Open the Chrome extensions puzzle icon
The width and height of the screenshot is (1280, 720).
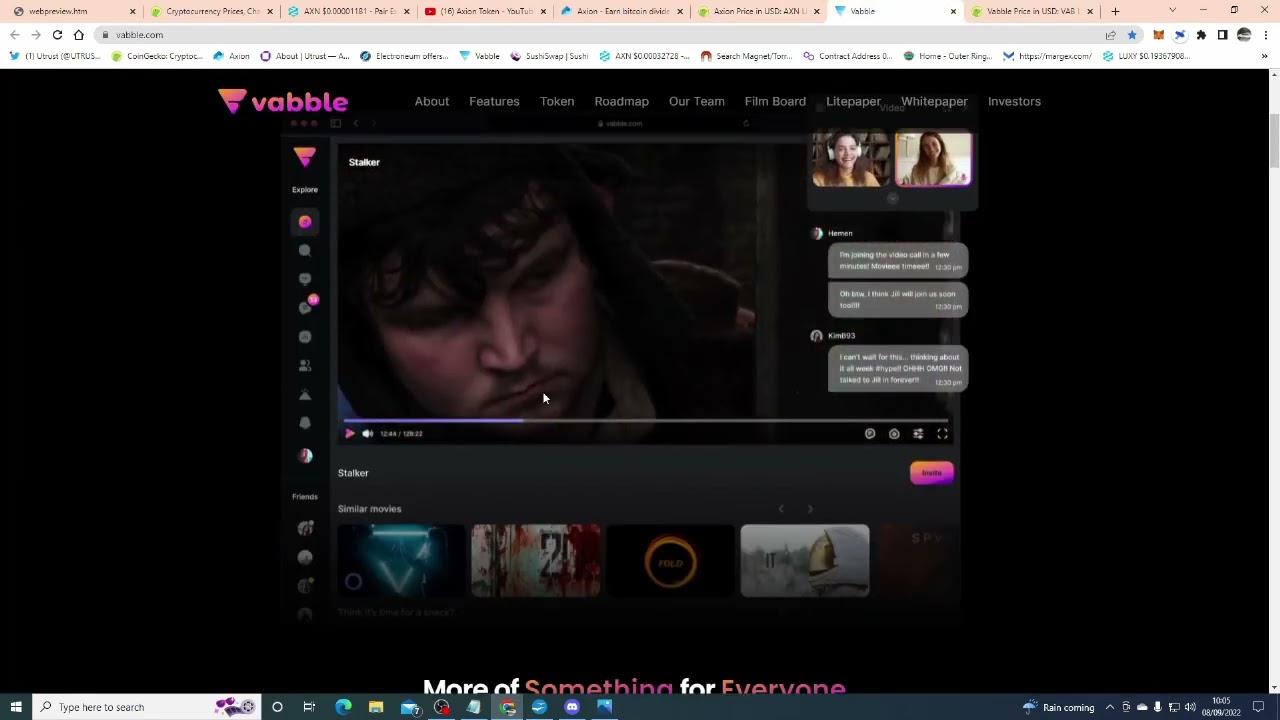click(x=1201, y=35)
